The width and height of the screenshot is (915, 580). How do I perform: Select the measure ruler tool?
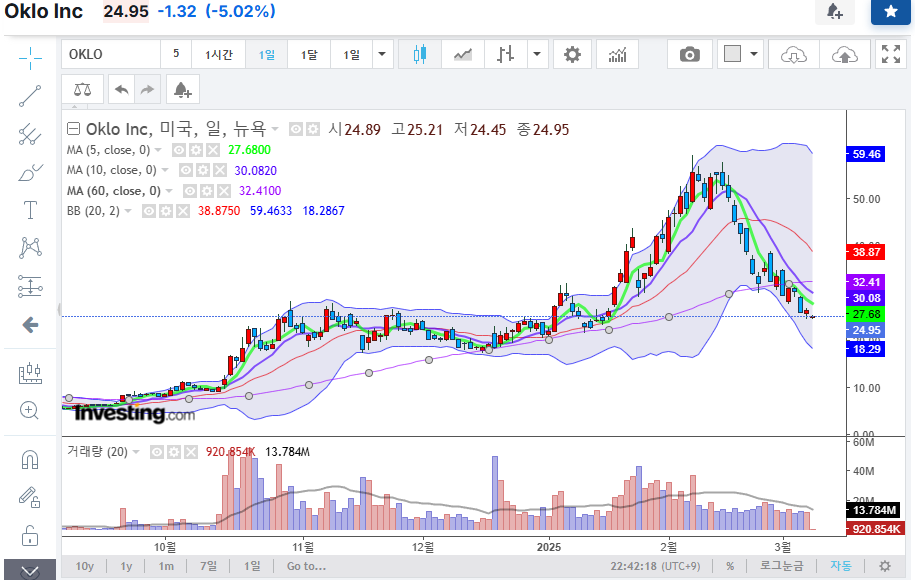pos(30,373)
